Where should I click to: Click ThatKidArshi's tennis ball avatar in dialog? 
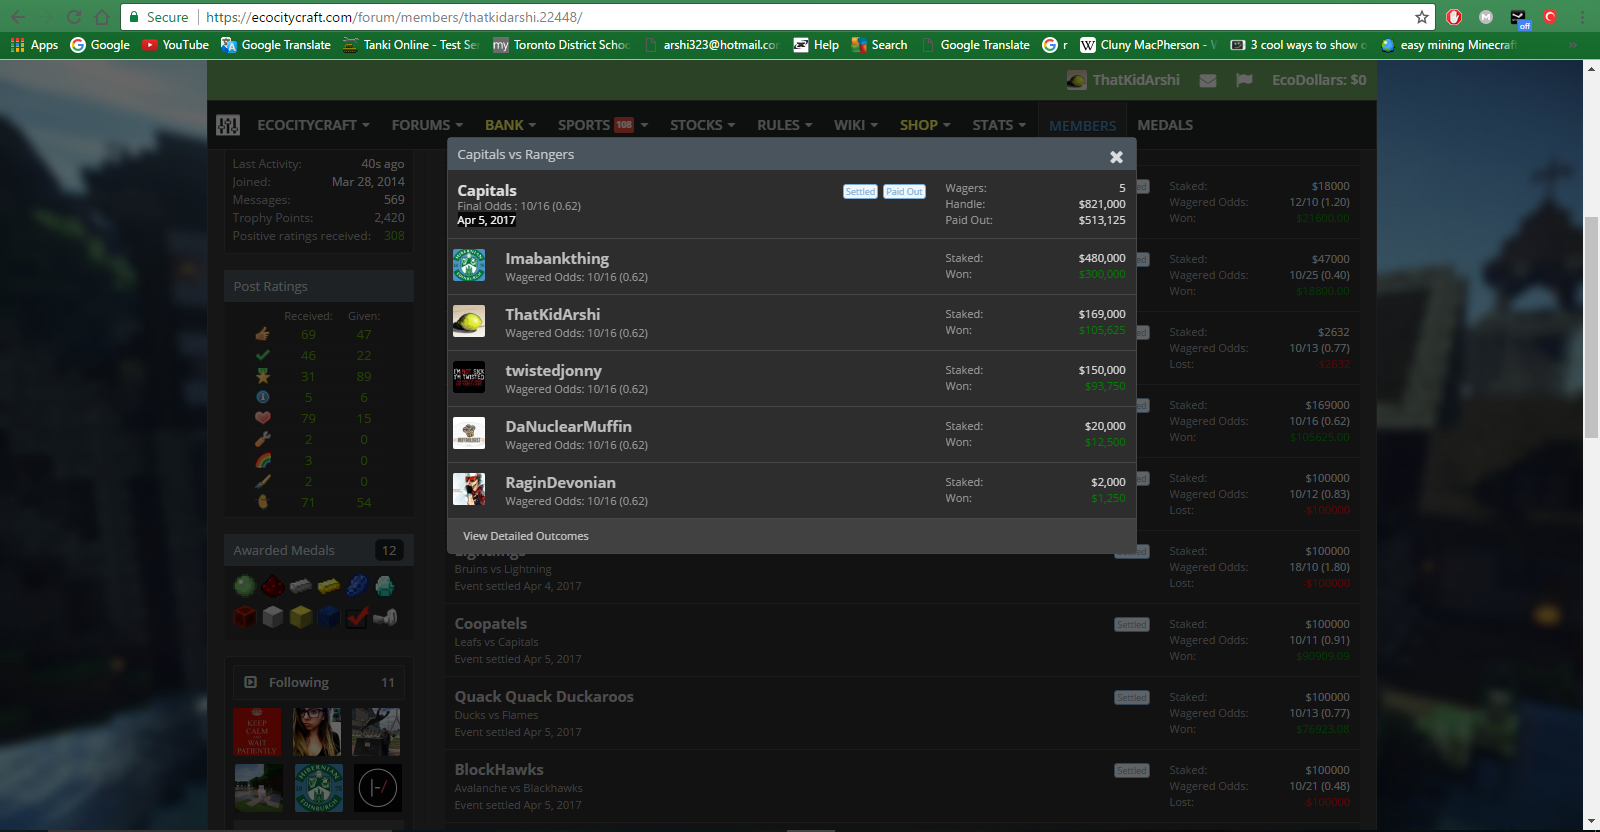(x=469, y=321)
